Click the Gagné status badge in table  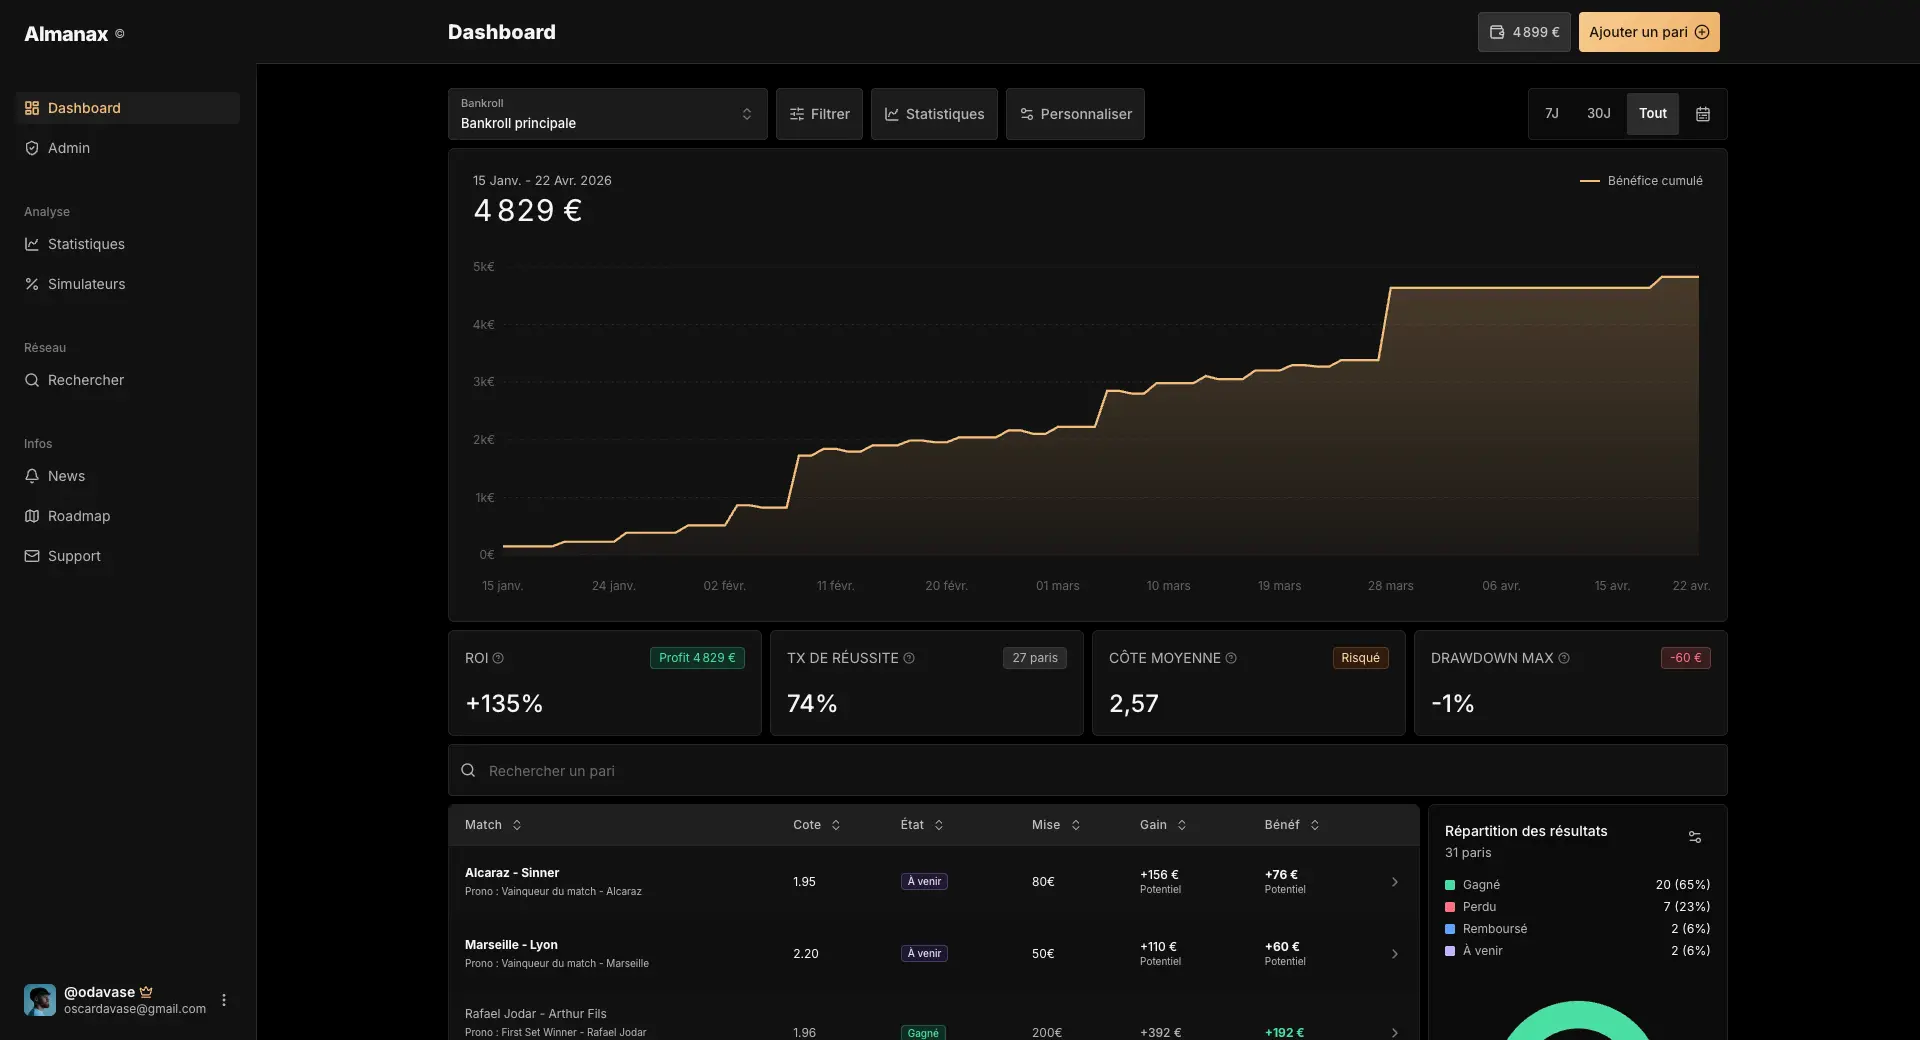click(x=923, y=1033)
